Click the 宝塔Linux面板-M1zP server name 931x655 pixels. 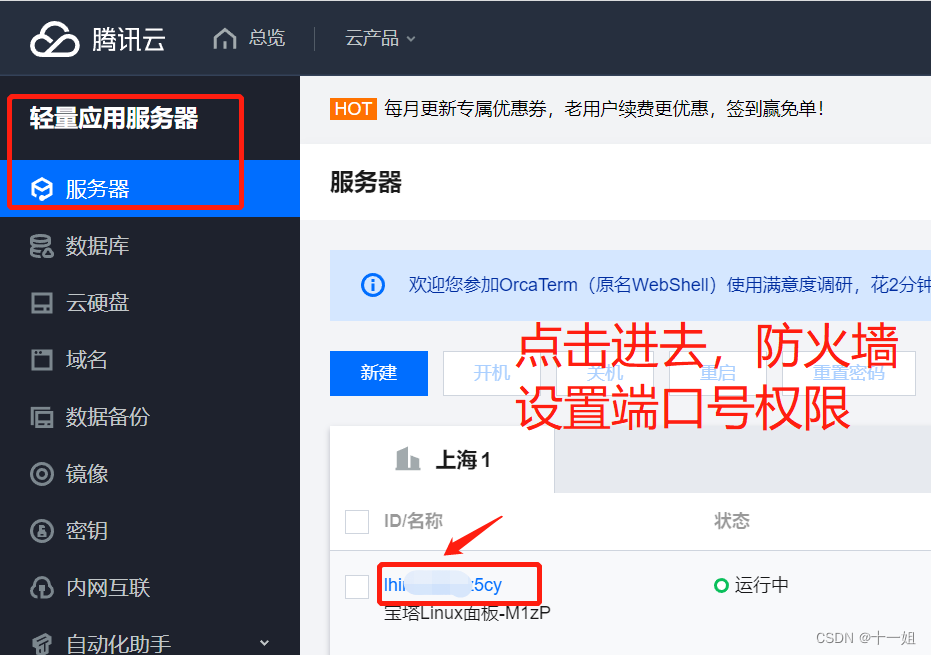[467, 613]
